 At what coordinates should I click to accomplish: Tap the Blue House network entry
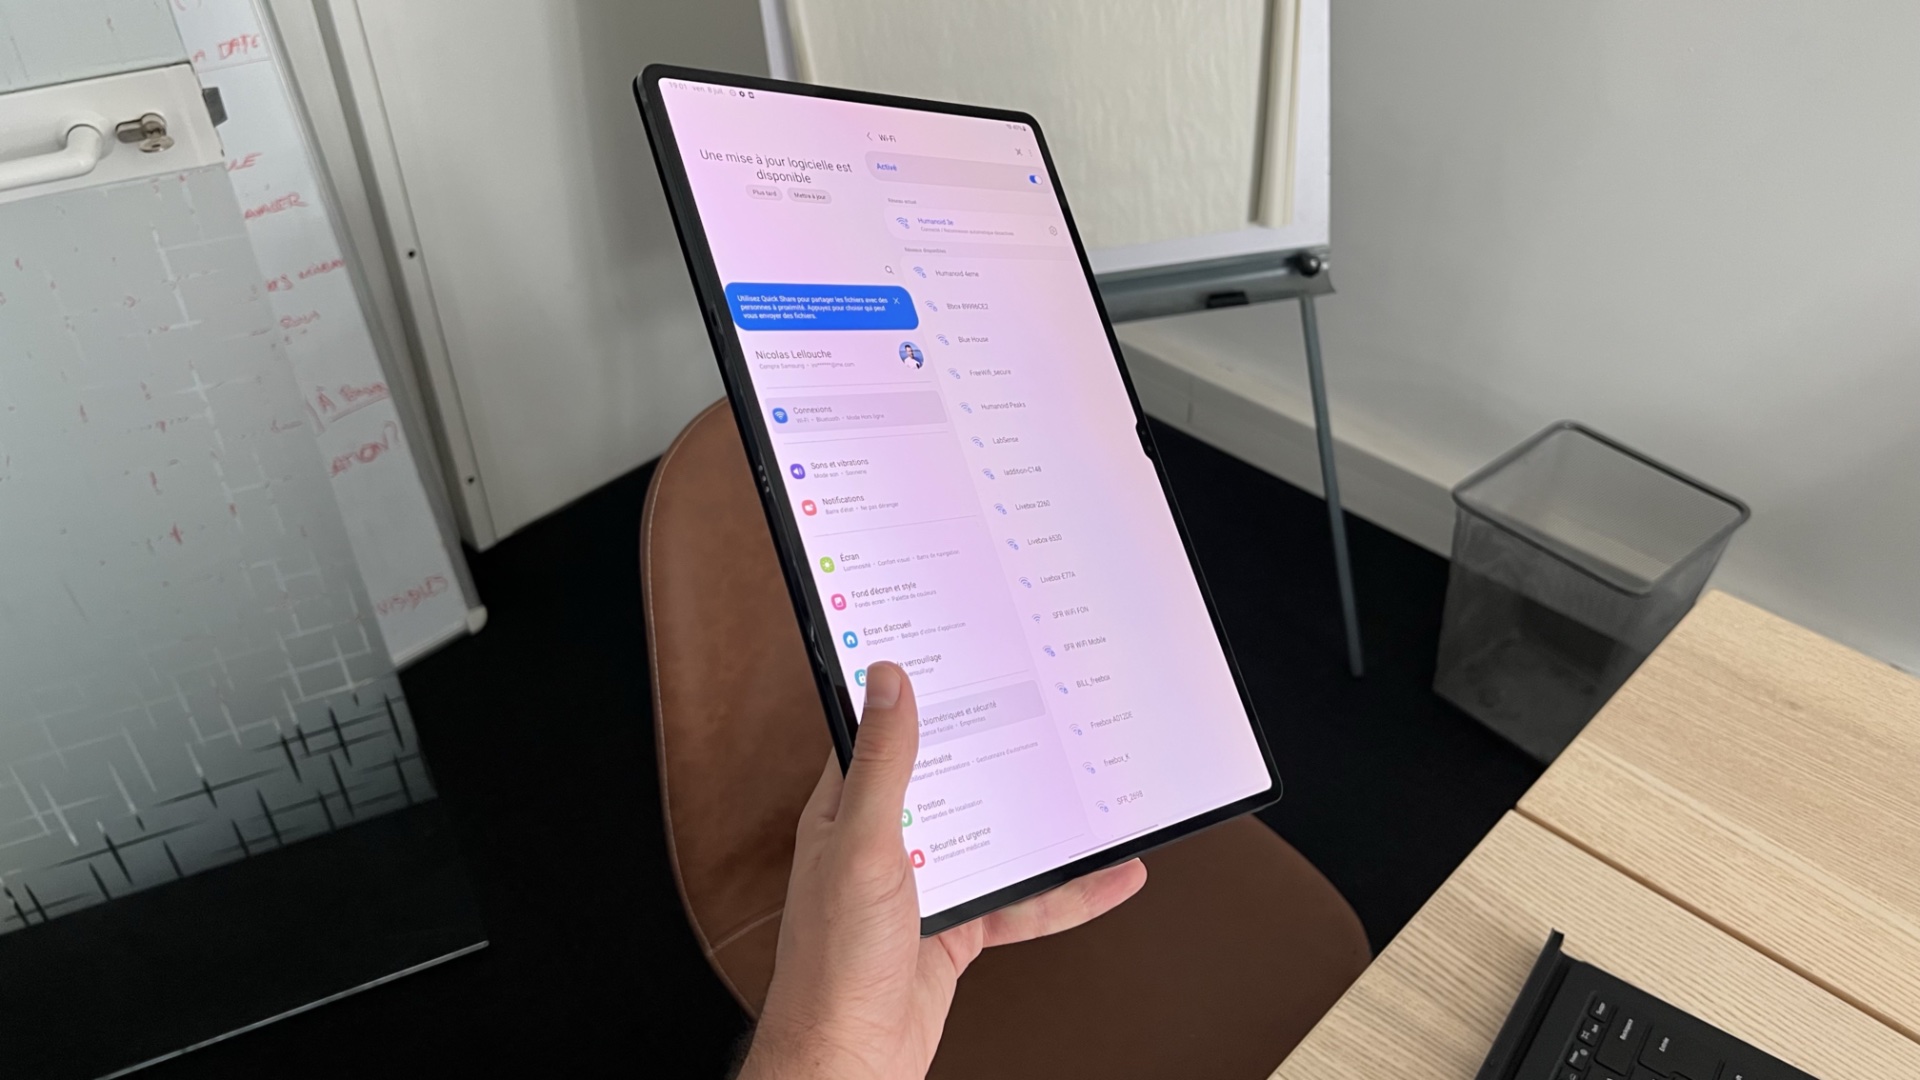click(x=978, y=338)
